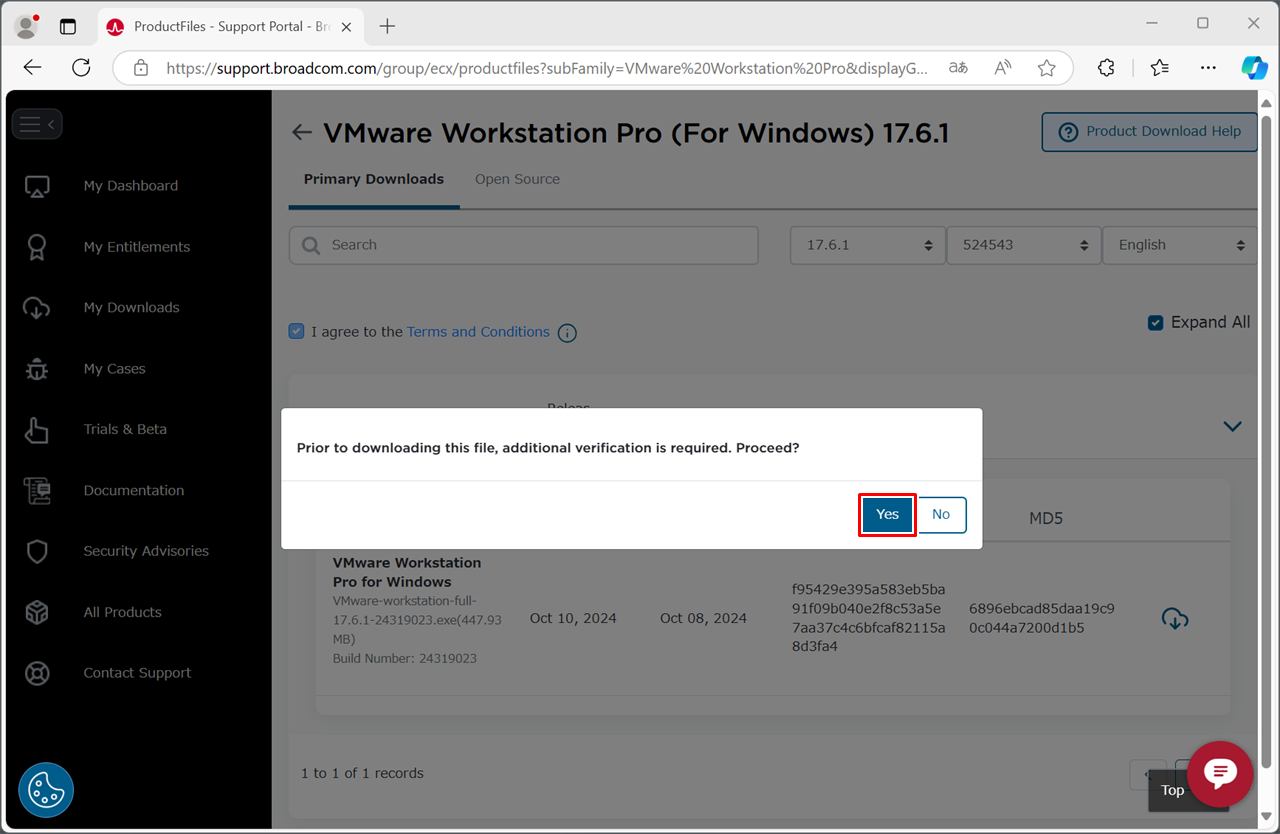
Task: Open My Downloads in the sidebar
Action: [x=131, y=307]
